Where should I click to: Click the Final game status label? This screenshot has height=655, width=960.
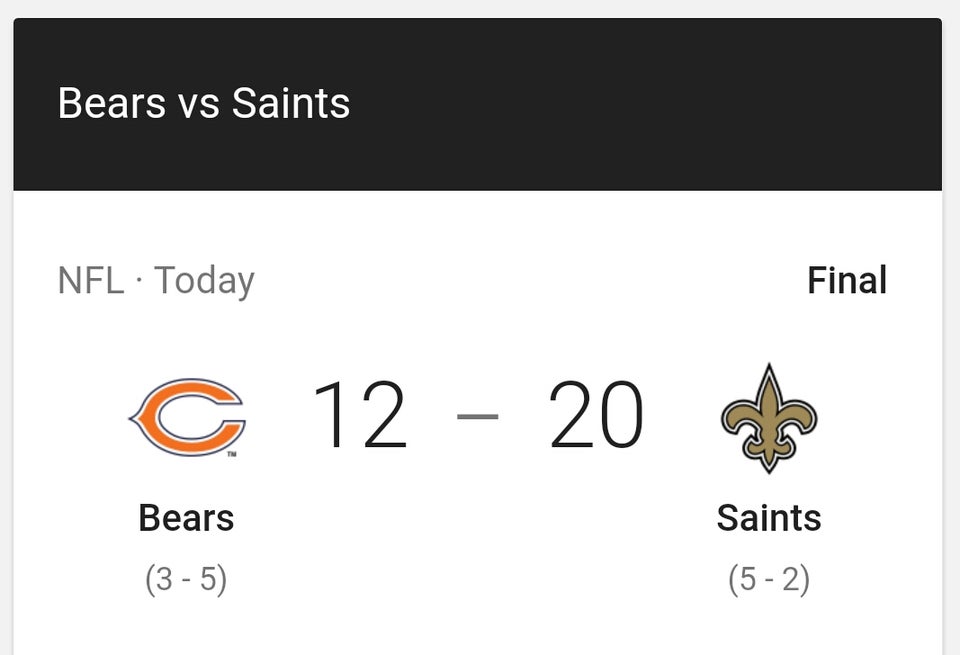[x=847, y=280]
